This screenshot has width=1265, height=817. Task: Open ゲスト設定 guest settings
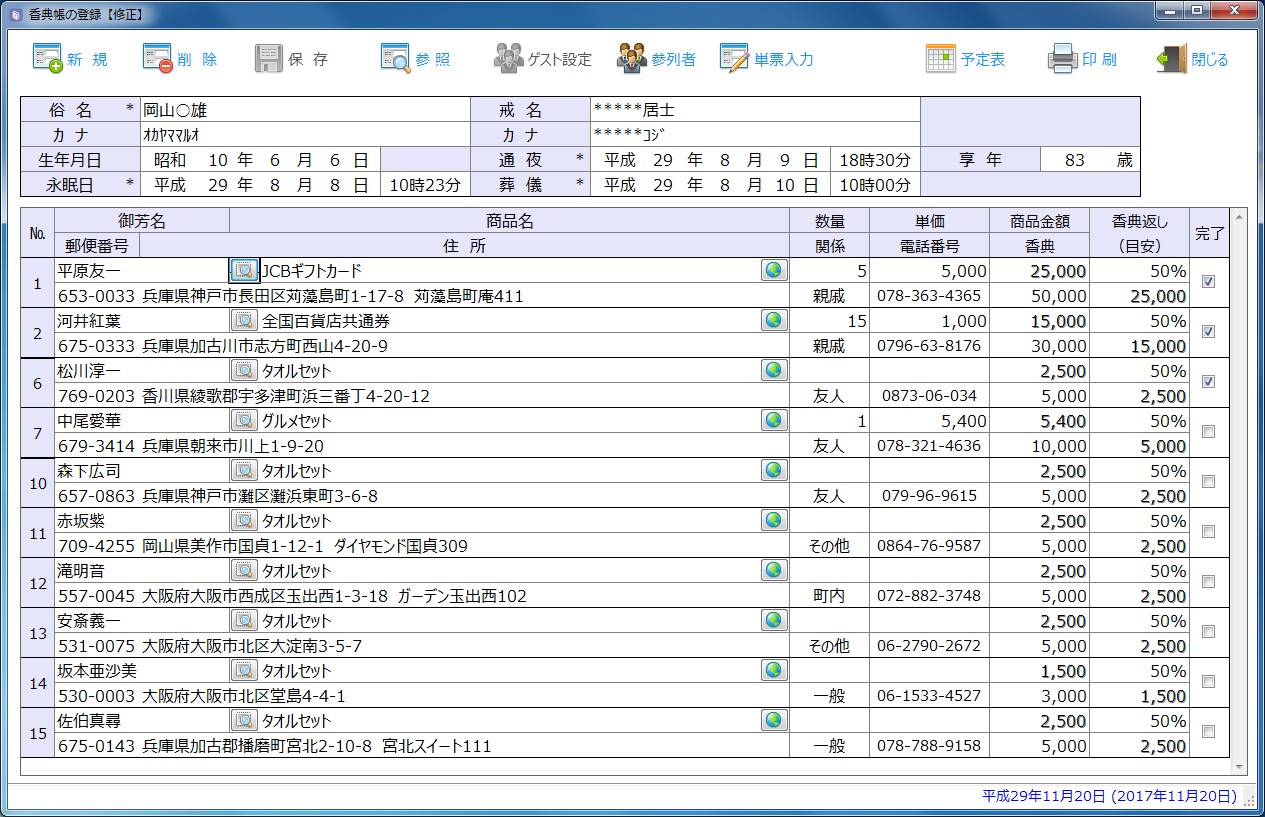click(x=542, y=59)
